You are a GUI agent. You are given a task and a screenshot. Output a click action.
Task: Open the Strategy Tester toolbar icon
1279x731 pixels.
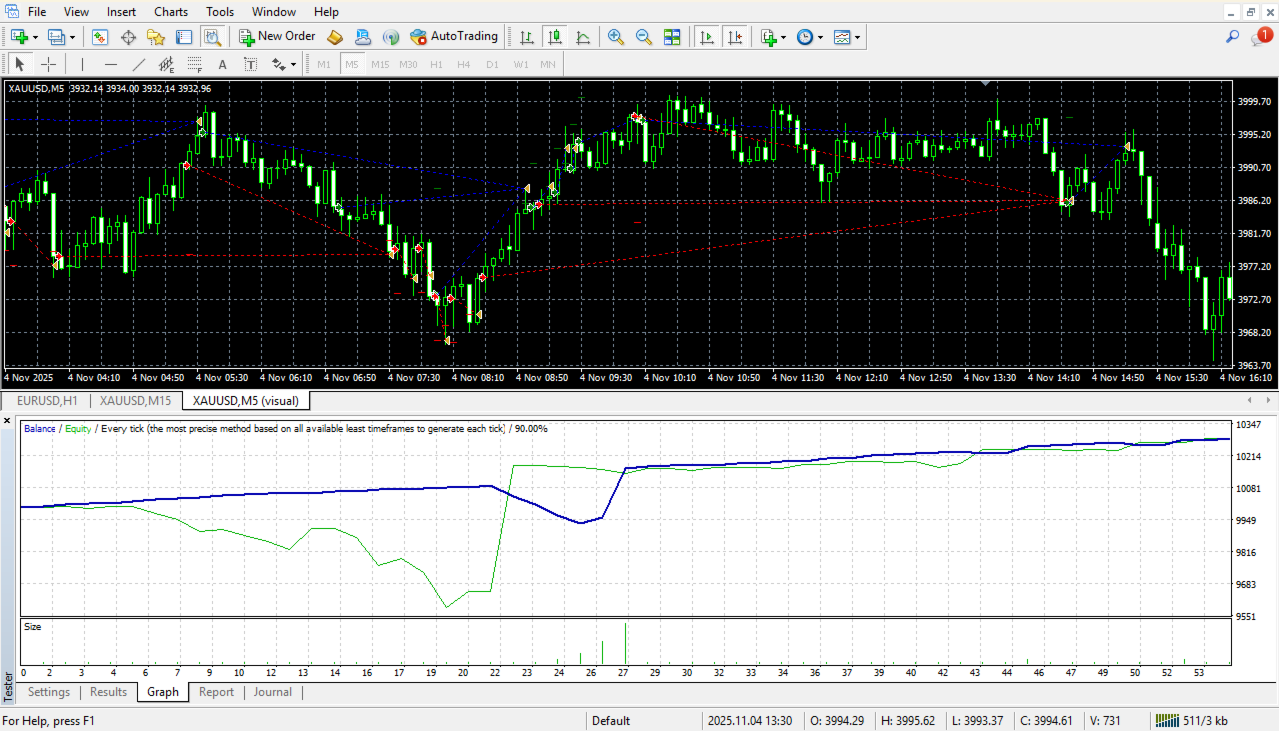tap(212, 37)
